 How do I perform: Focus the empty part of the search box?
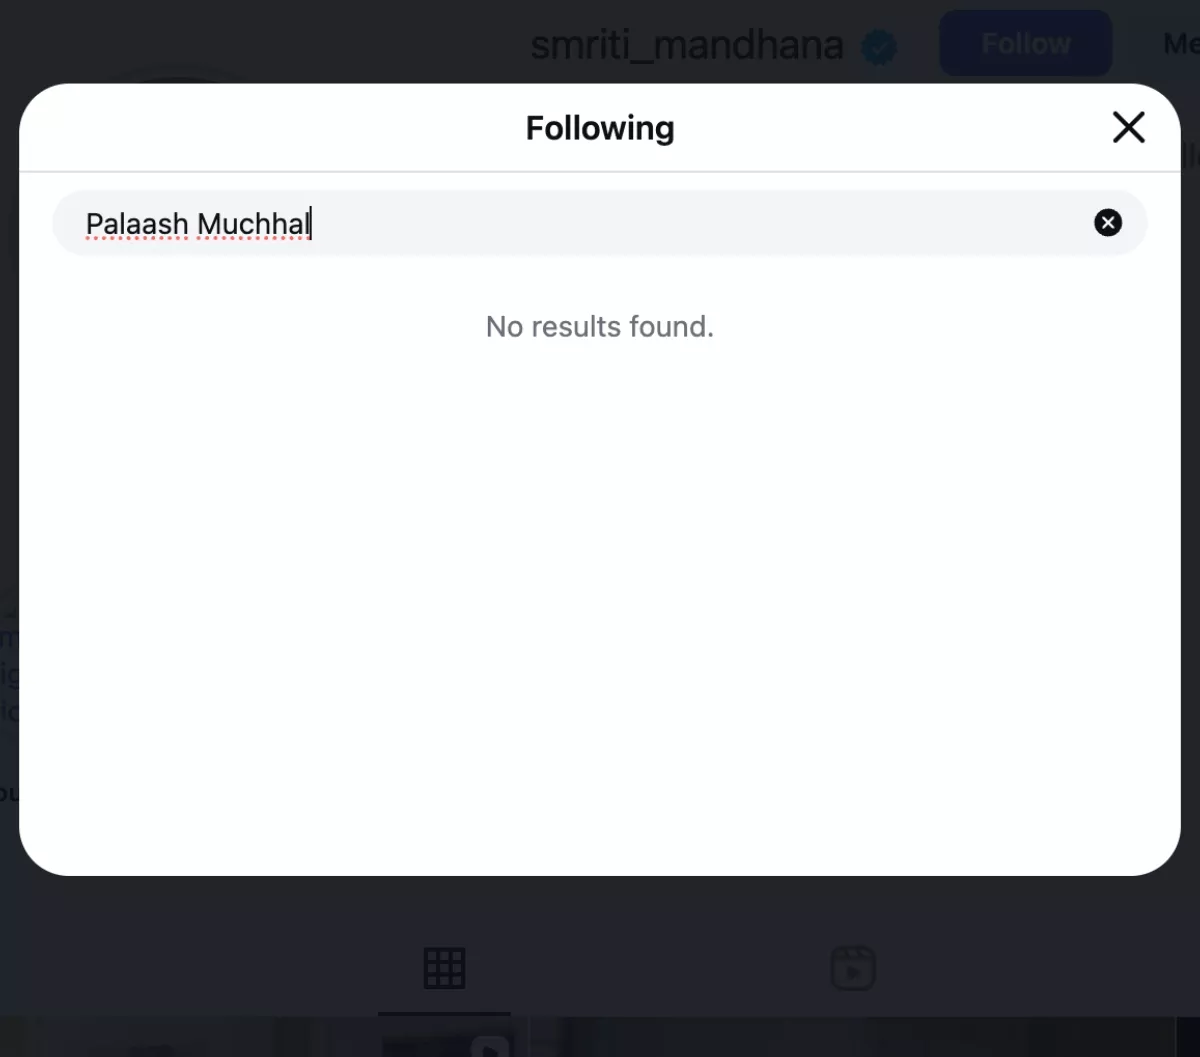[700, 223]
